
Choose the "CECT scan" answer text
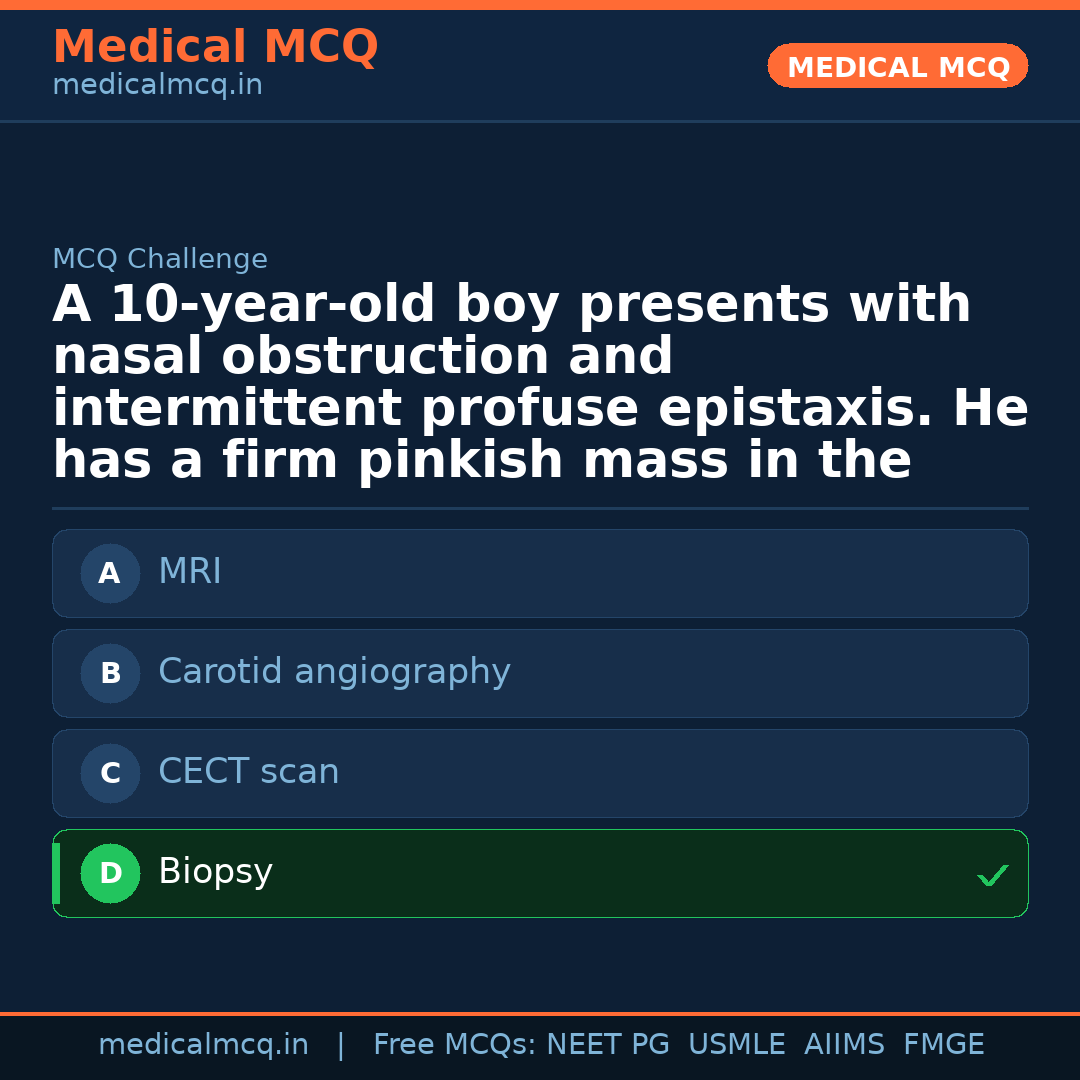(x=248, y=772)
